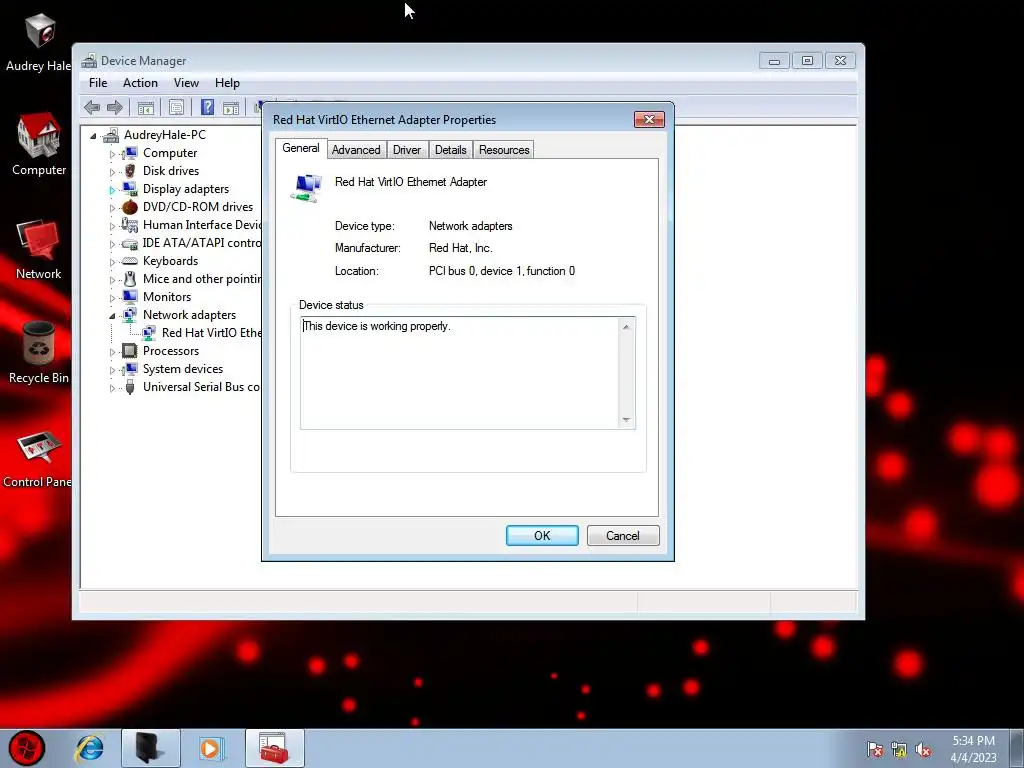Screen dimensions: 1024x768
Task: Open the Network desktop icon
Action: (39, 249)
